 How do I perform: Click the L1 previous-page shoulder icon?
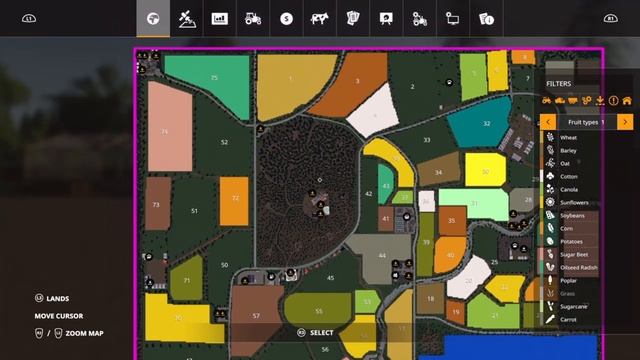pyautogui.click(x=29, y=19)
